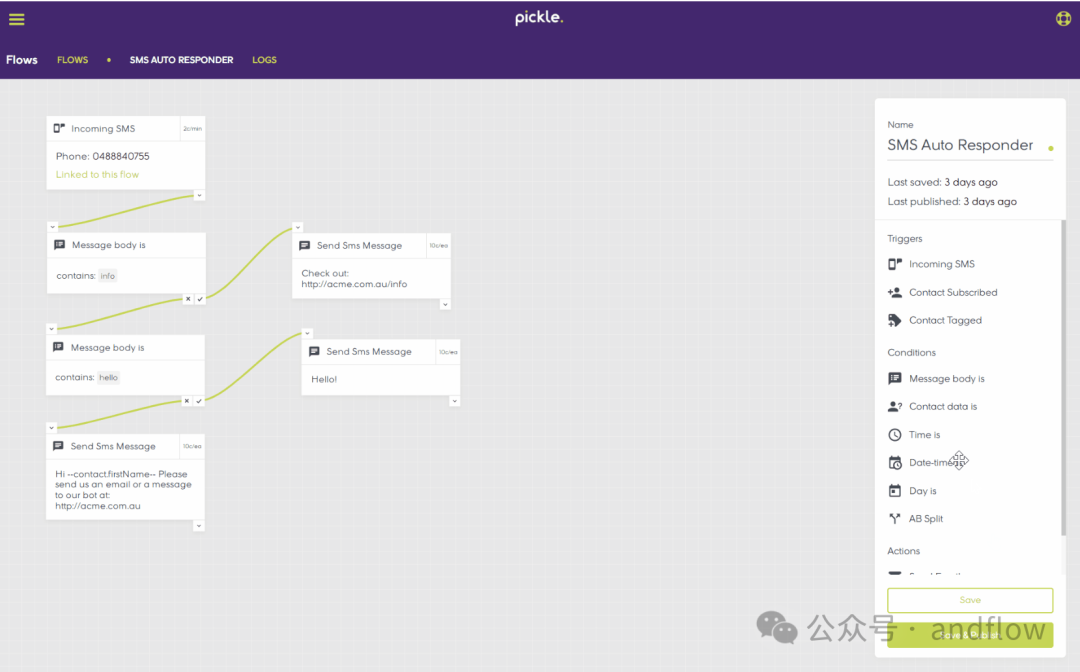Click the Save button
This screenshot has width=1080, height=672.
[x=970, y=600]
